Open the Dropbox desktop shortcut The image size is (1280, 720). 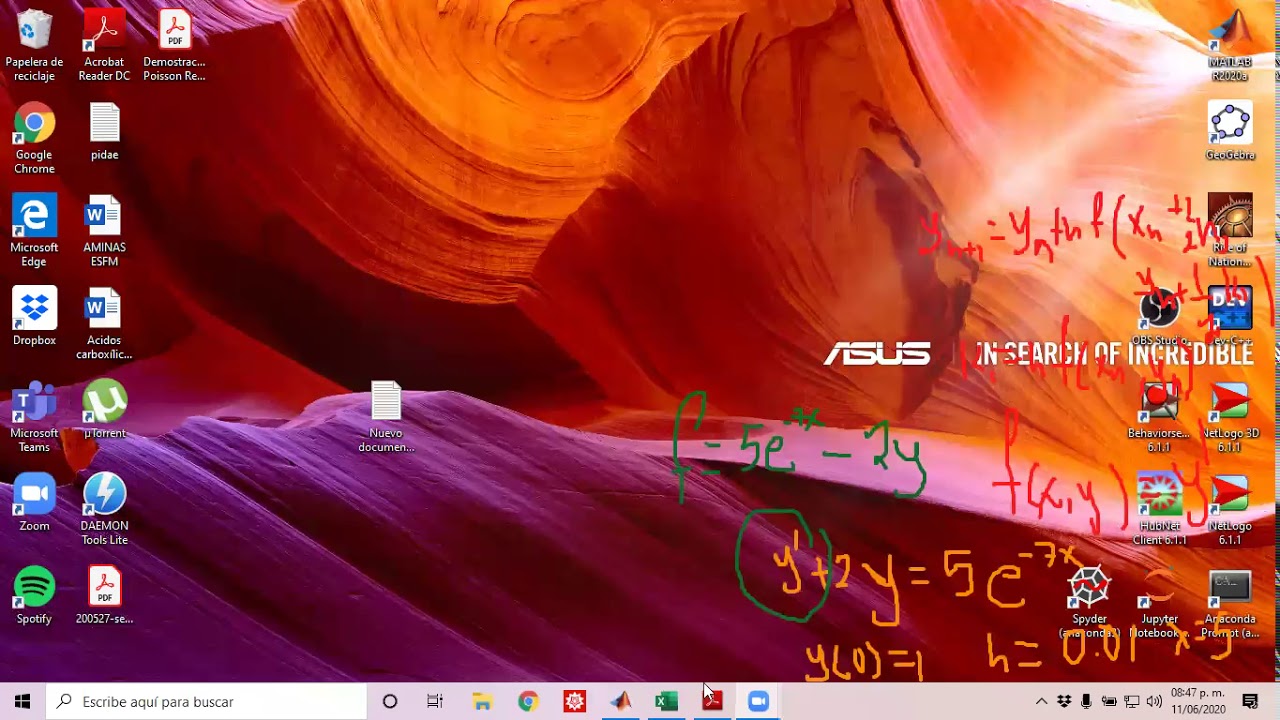(34, 317)
